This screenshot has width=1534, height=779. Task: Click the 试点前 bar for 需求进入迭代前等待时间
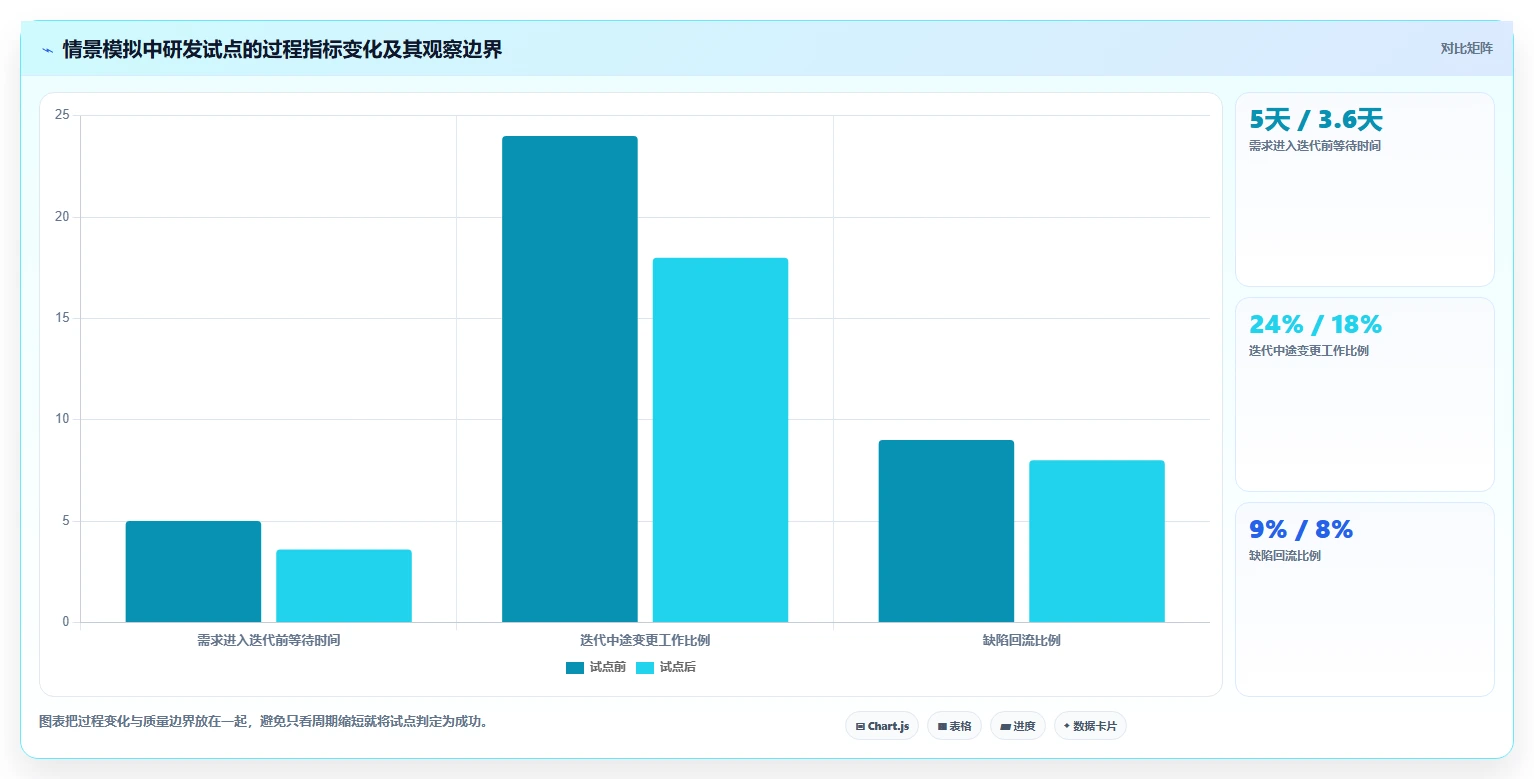(x=193, y=572)
